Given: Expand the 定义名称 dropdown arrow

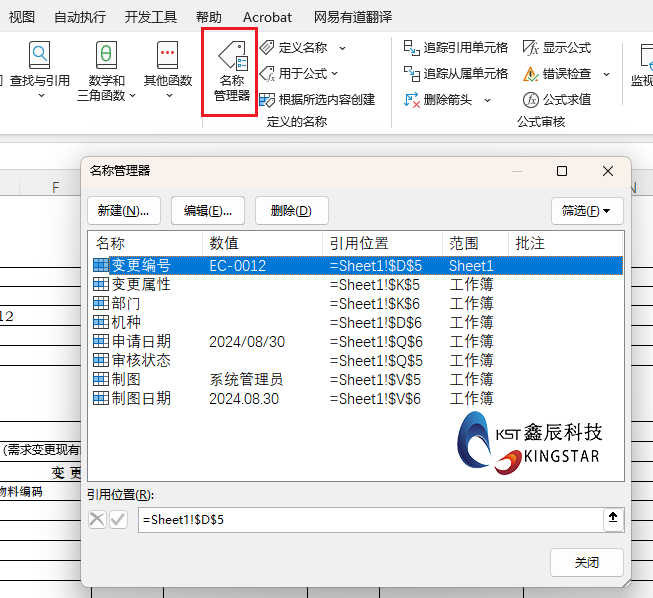Looking at the screenshot, I should pos(342,47).
